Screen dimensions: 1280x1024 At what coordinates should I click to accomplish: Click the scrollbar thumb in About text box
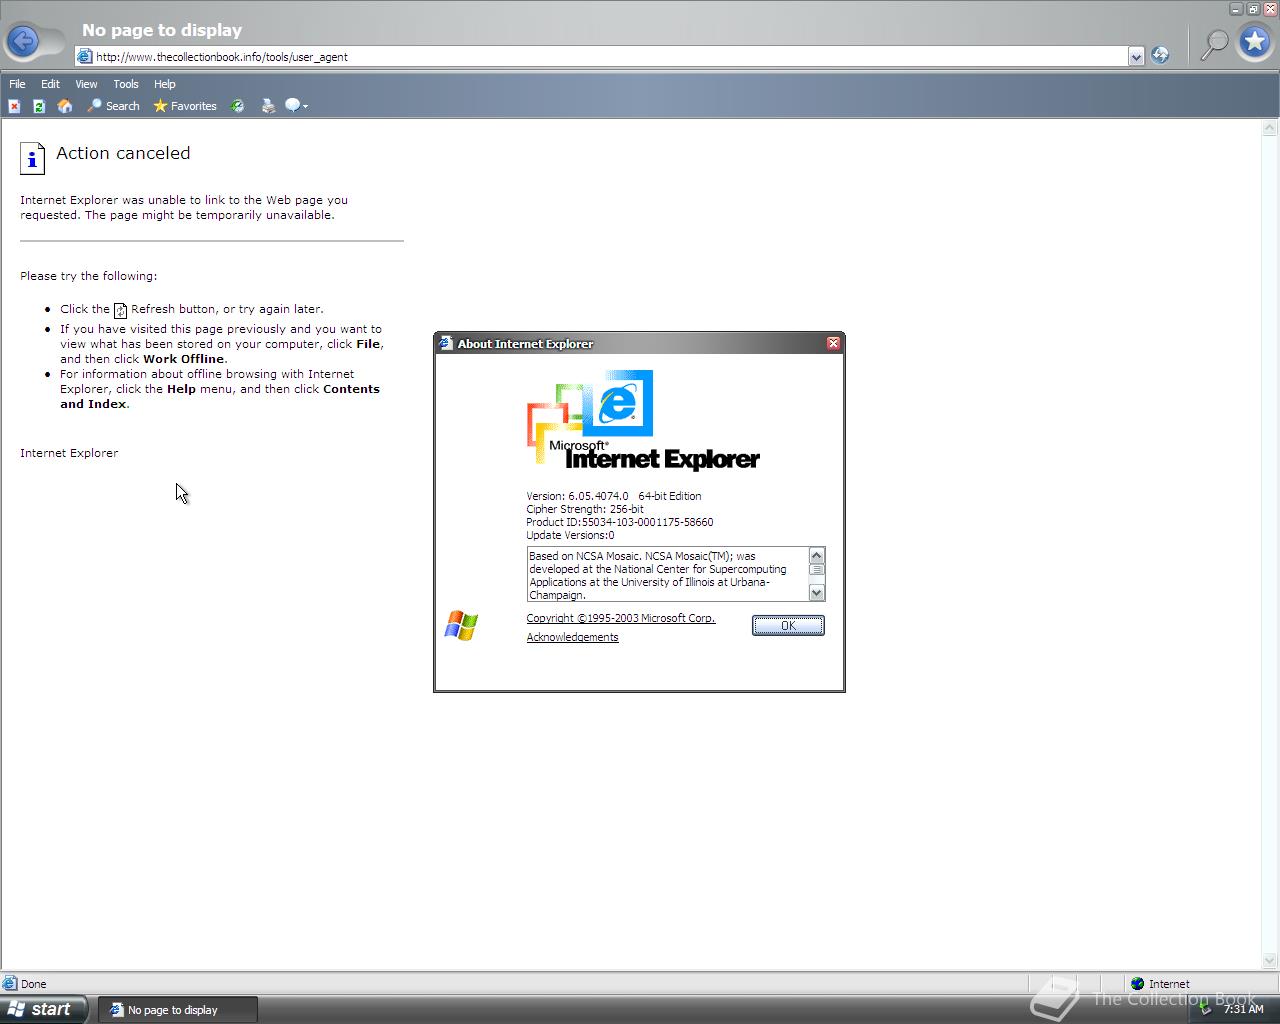pos(817,570)
